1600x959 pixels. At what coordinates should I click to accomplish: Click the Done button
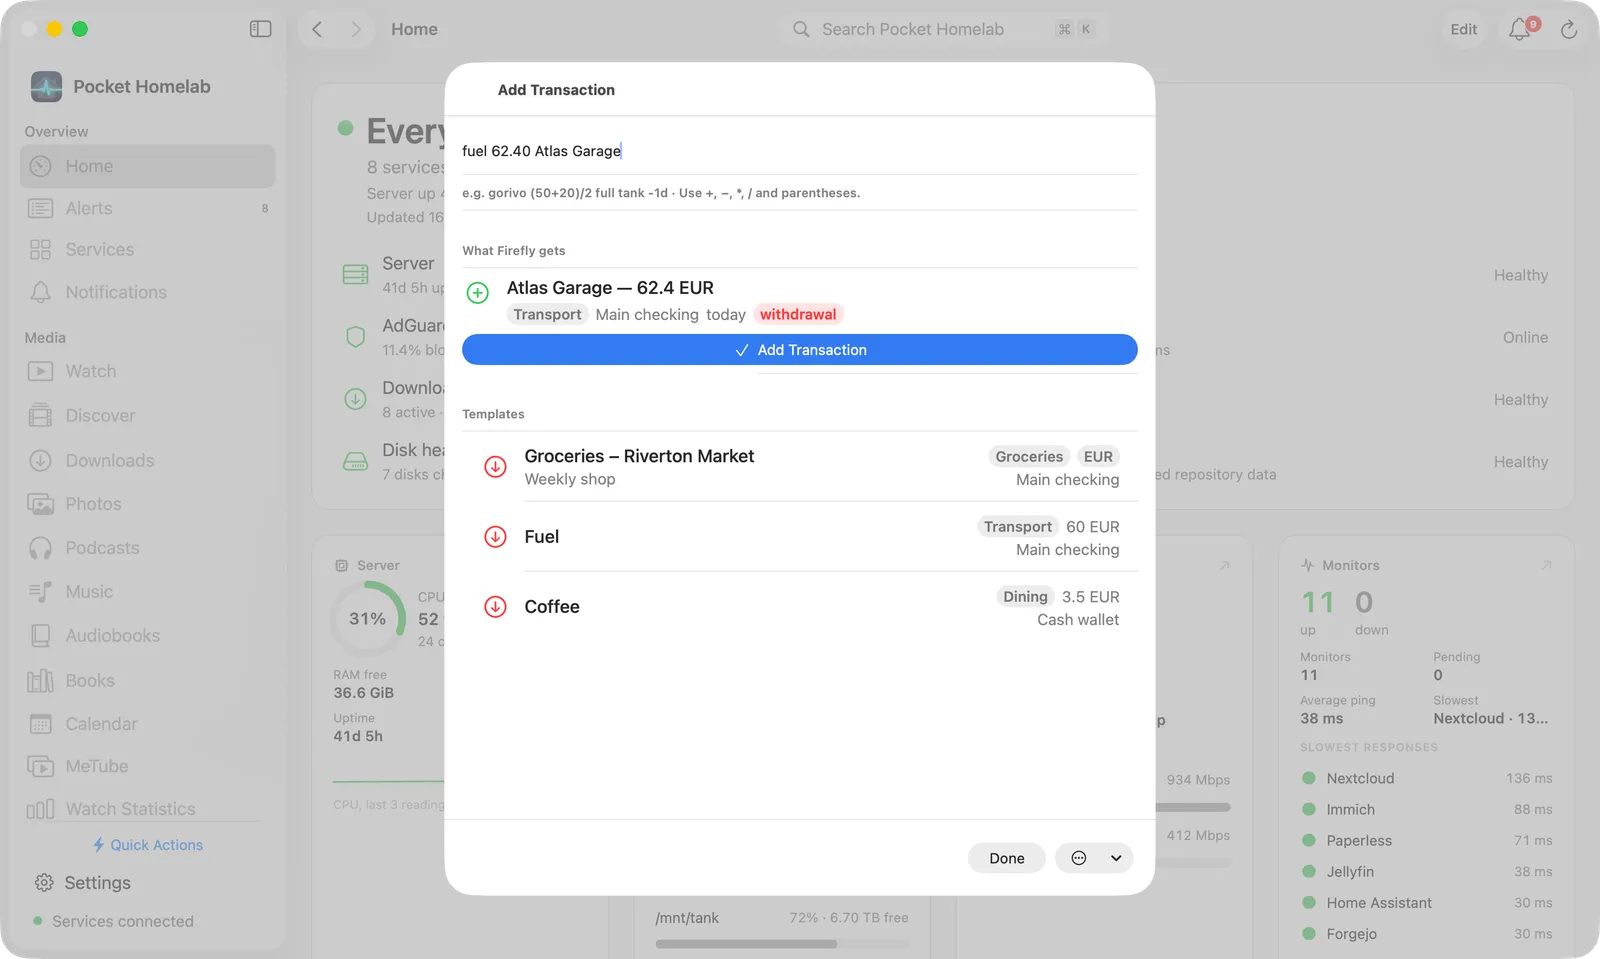coord(1007,858)
